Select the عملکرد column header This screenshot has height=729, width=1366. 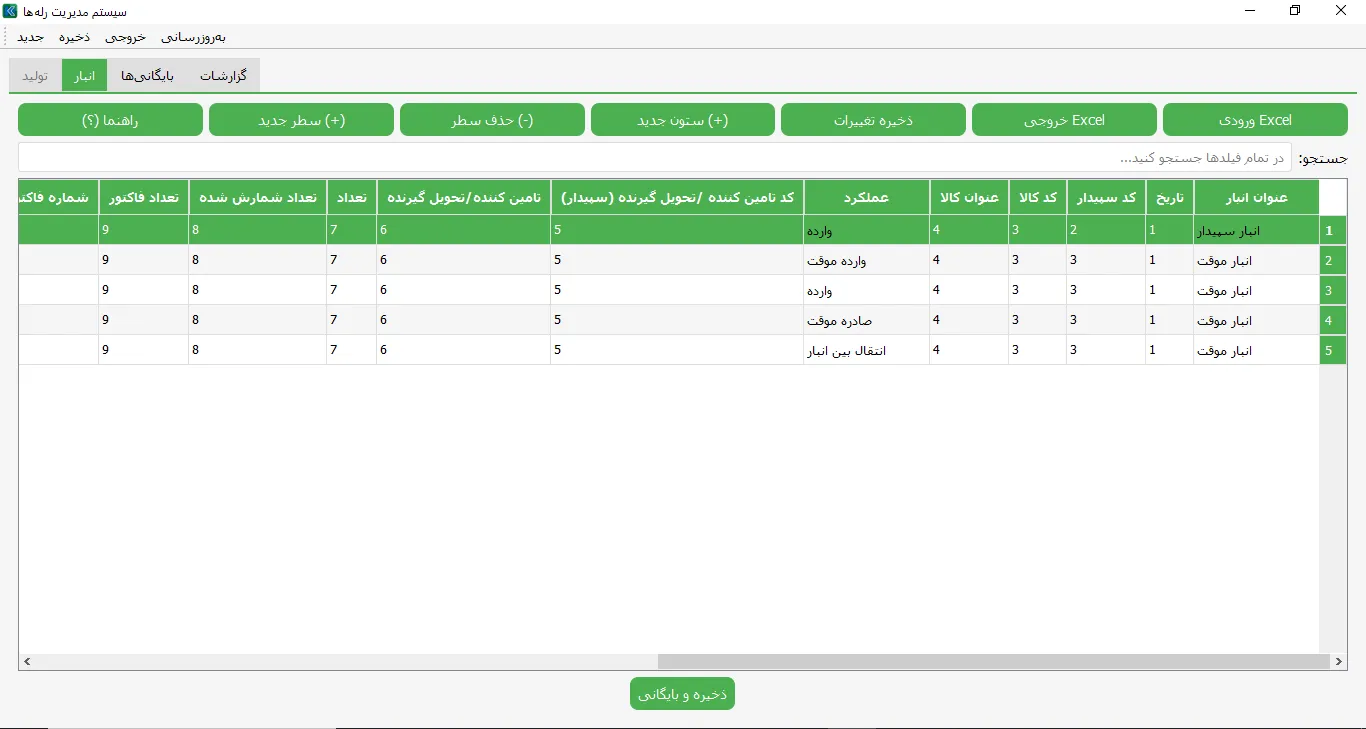pyautogui.click(x=867, y=198)
